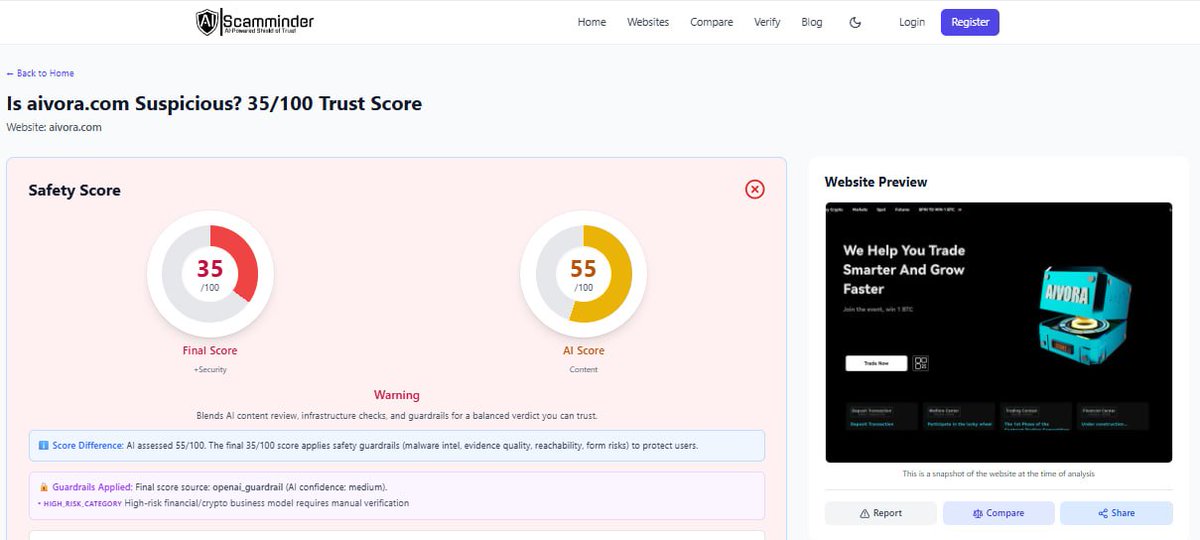Click the 'AI Score' label

click(584, 351)
